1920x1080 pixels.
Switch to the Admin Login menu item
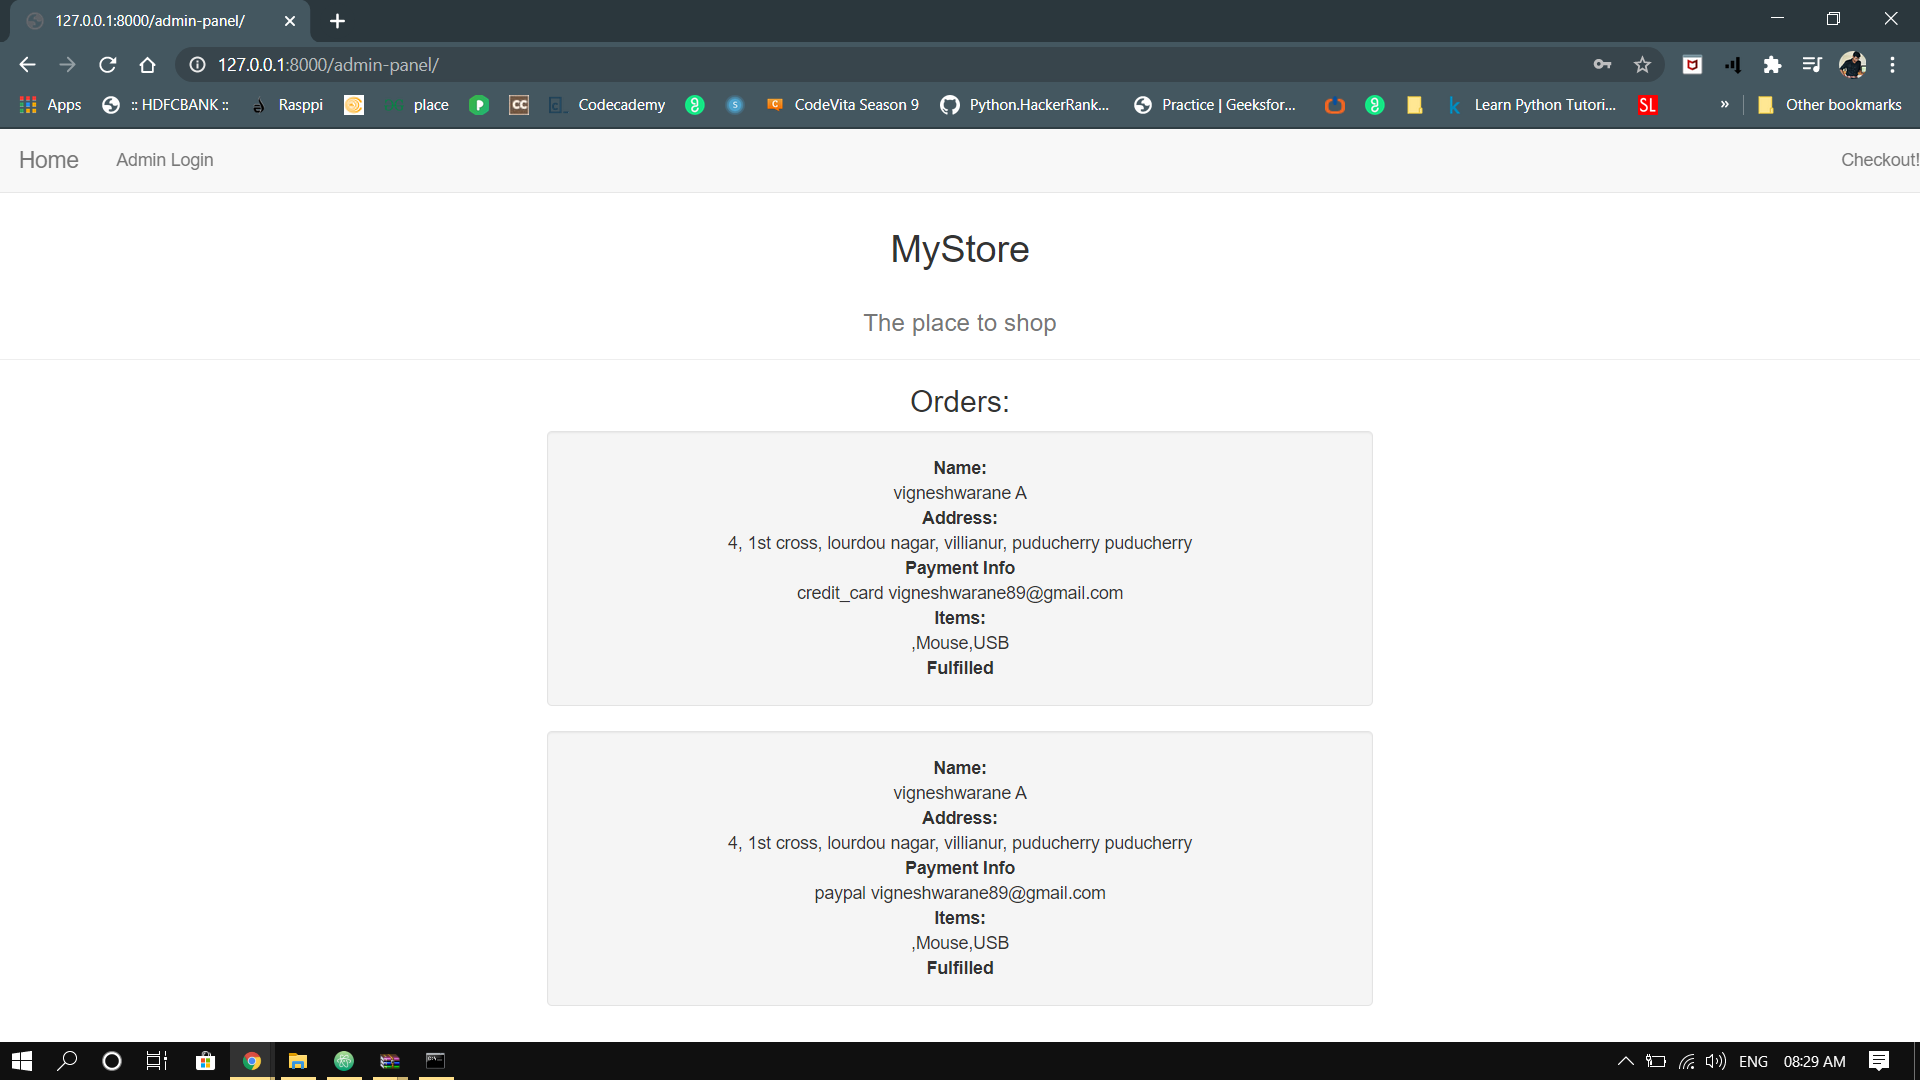tap(164, 160)
